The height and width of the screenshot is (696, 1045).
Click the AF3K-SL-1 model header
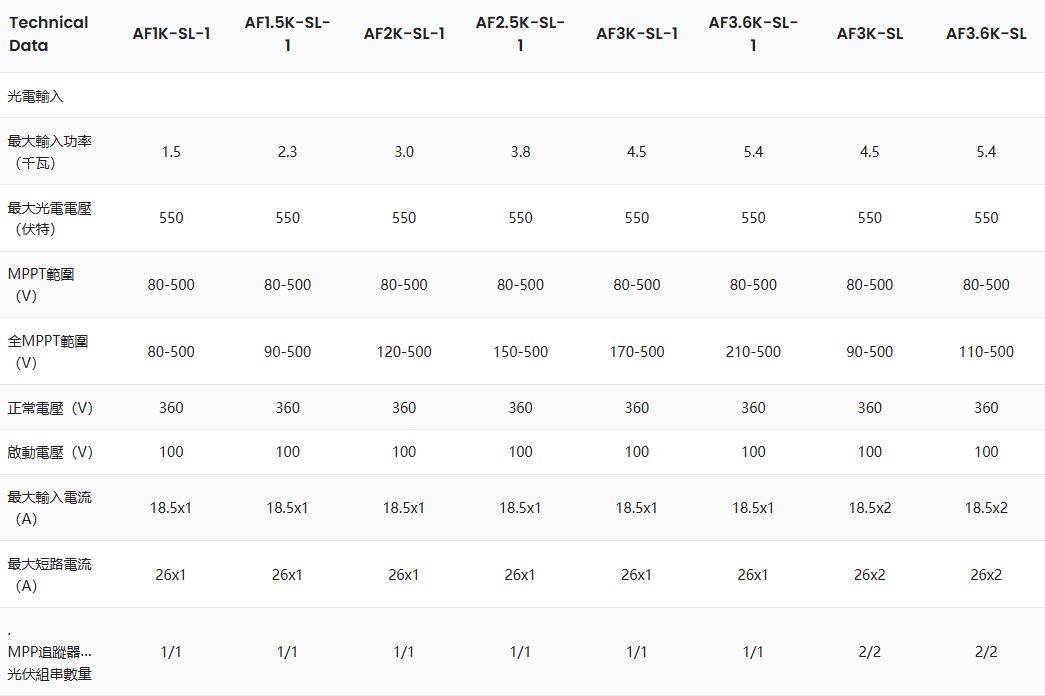click(x=637, y=34)
